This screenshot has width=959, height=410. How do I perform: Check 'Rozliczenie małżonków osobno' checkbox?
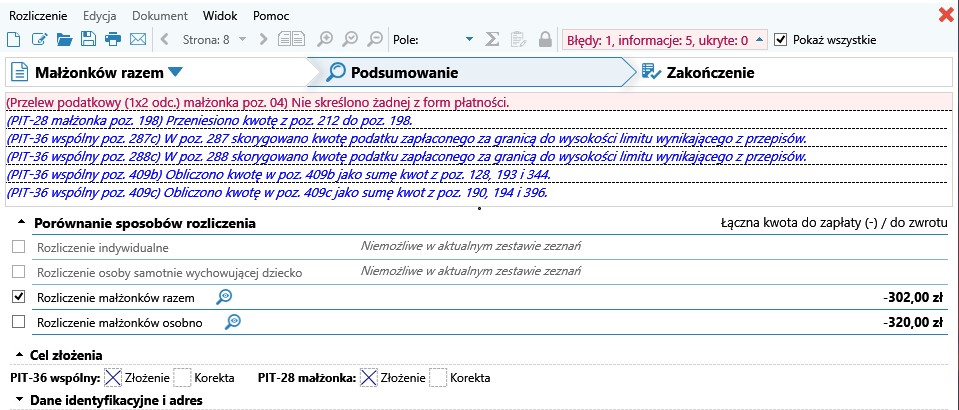17,322
